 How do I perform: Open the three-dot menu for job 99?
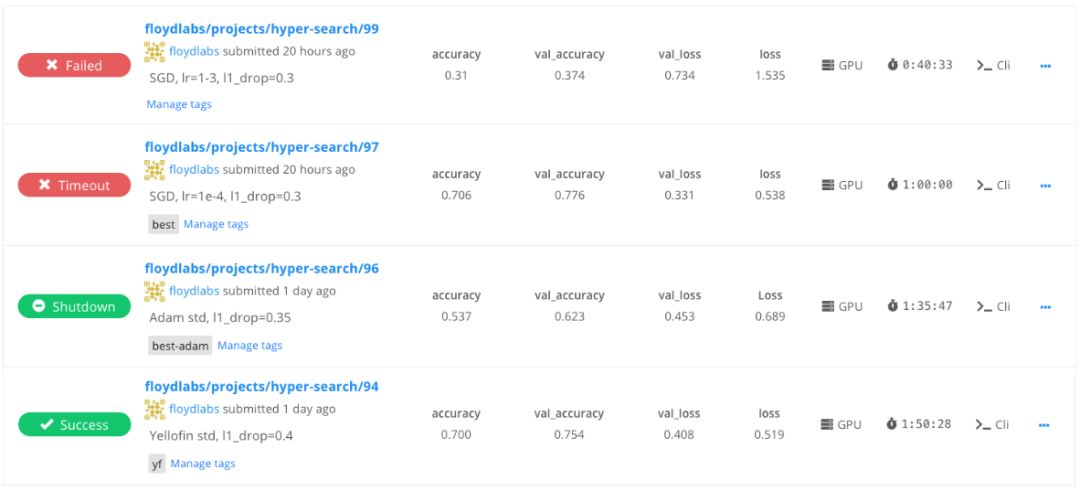click(1045, 66)
